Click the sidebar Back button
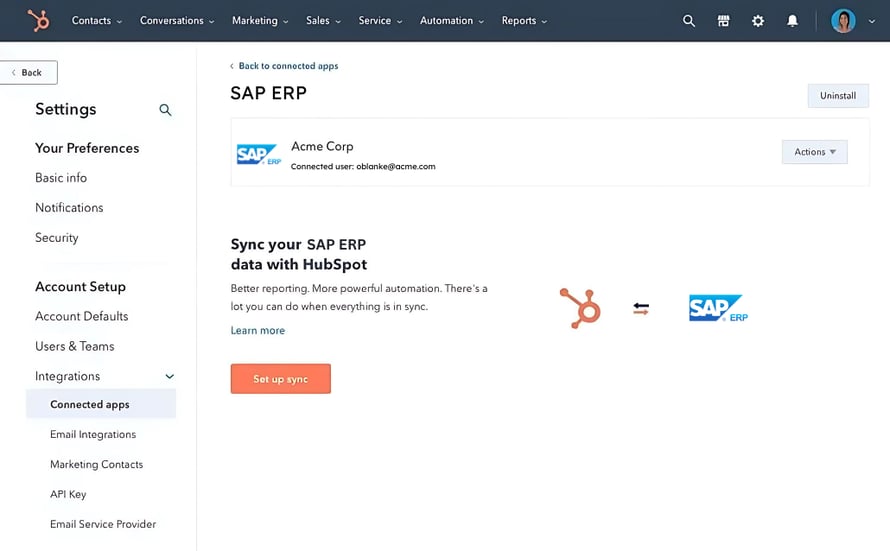The height and width of the screenshot is (551, 890). click(x=27, y=73)
